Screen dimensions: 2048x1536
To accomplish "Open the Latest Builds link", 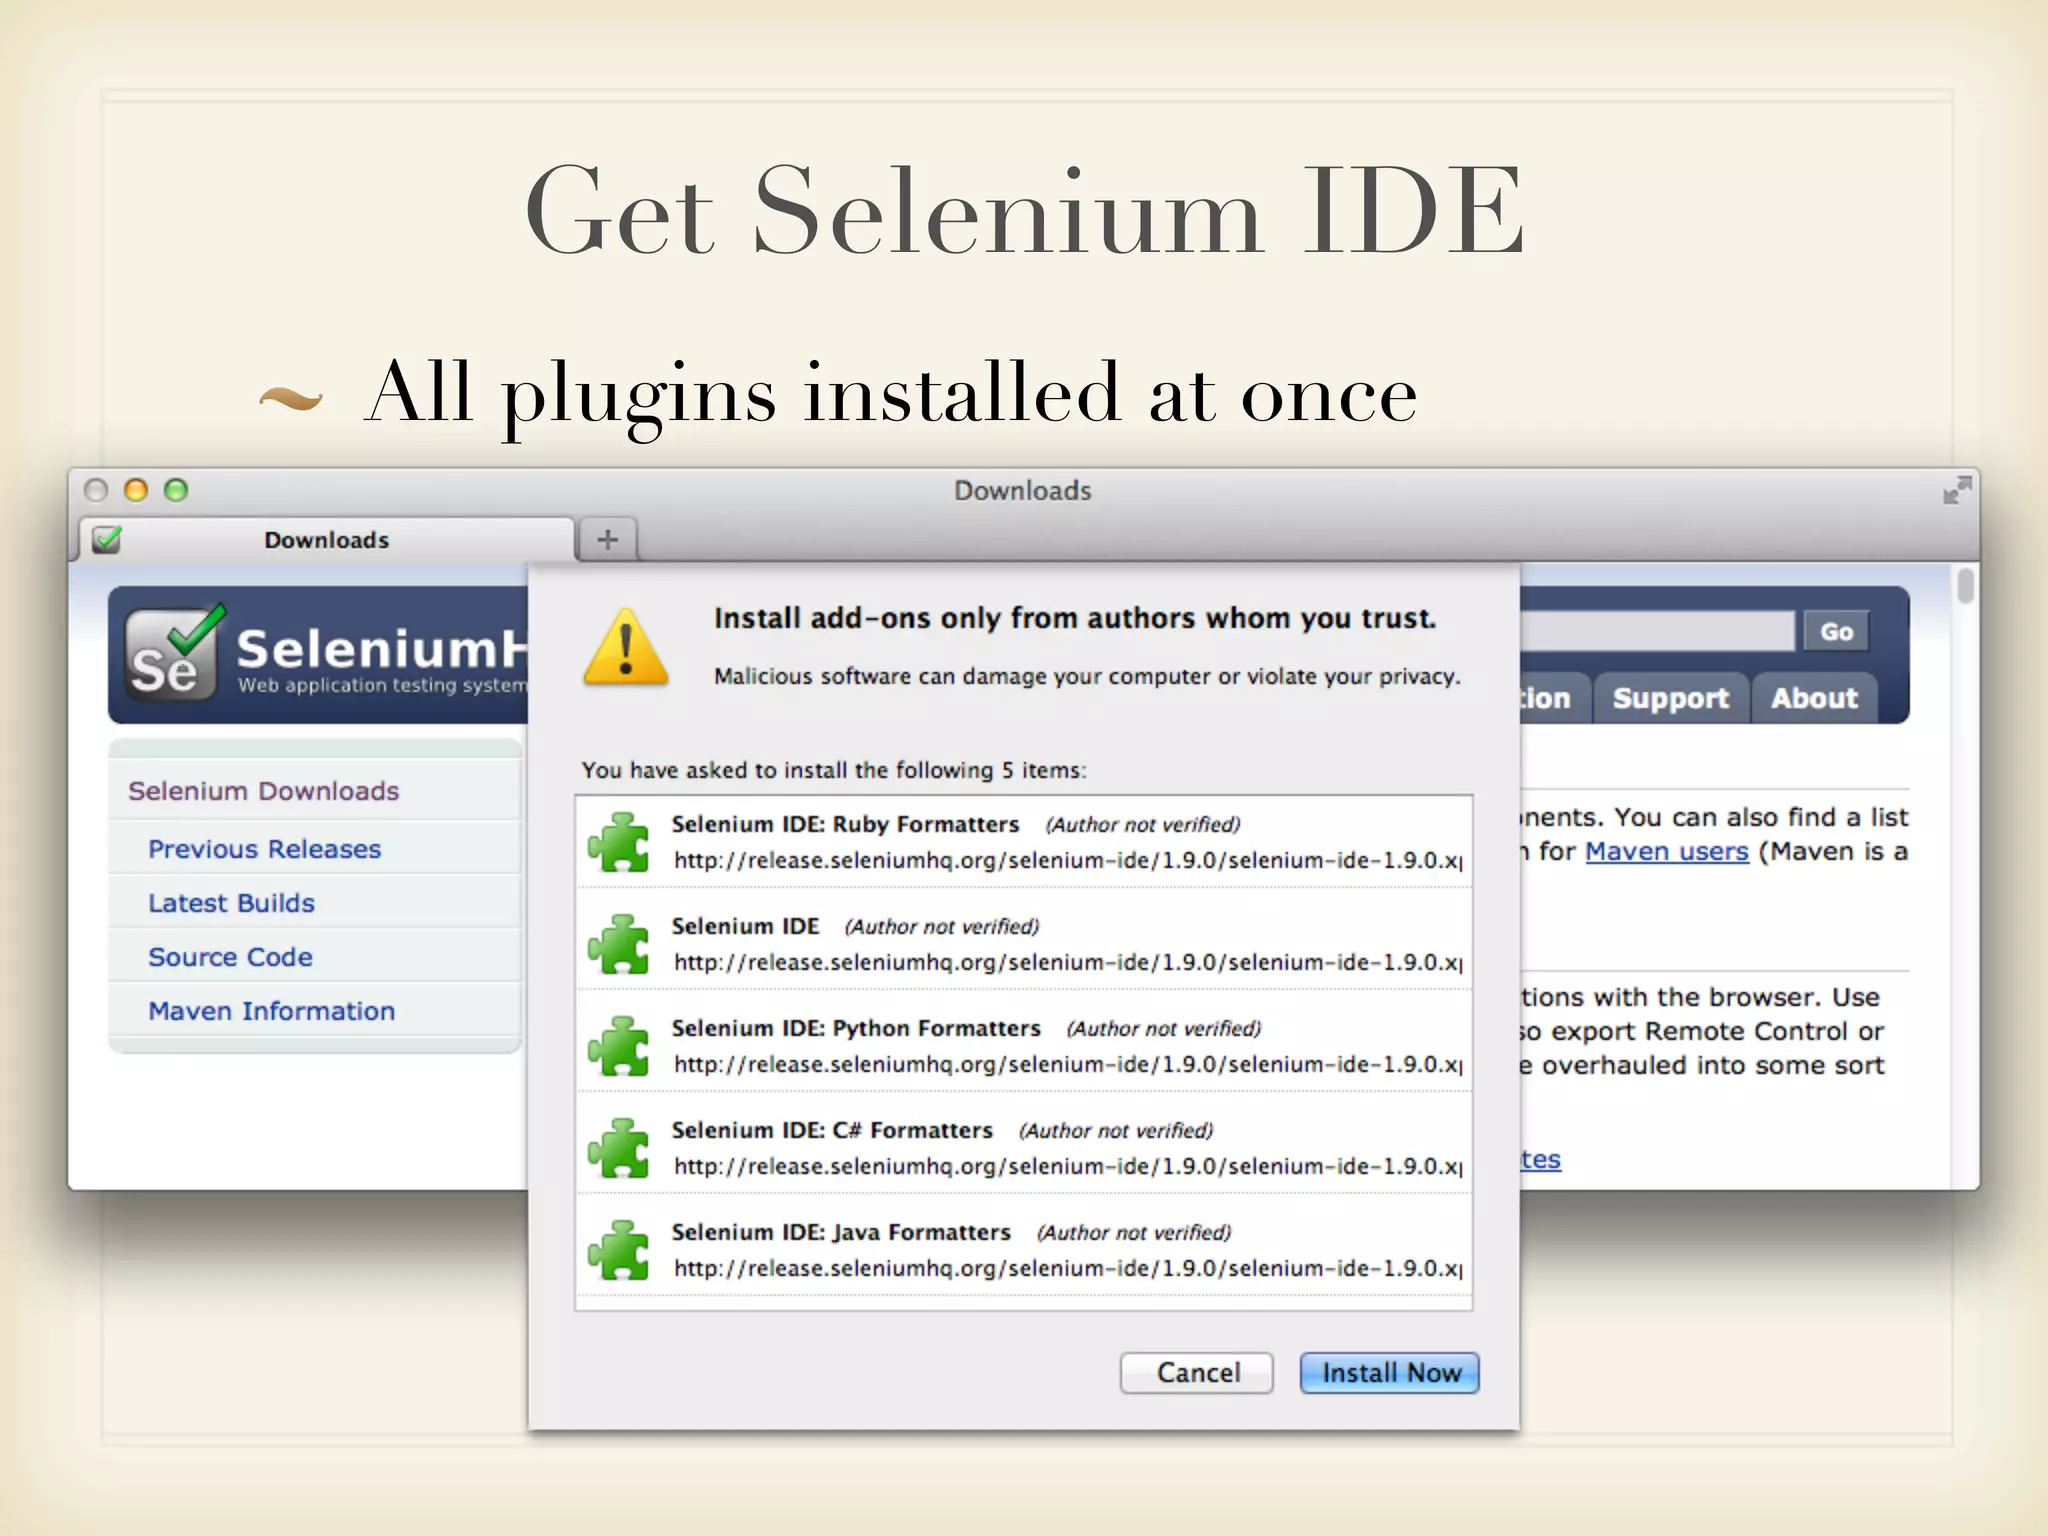I will 232,903.
